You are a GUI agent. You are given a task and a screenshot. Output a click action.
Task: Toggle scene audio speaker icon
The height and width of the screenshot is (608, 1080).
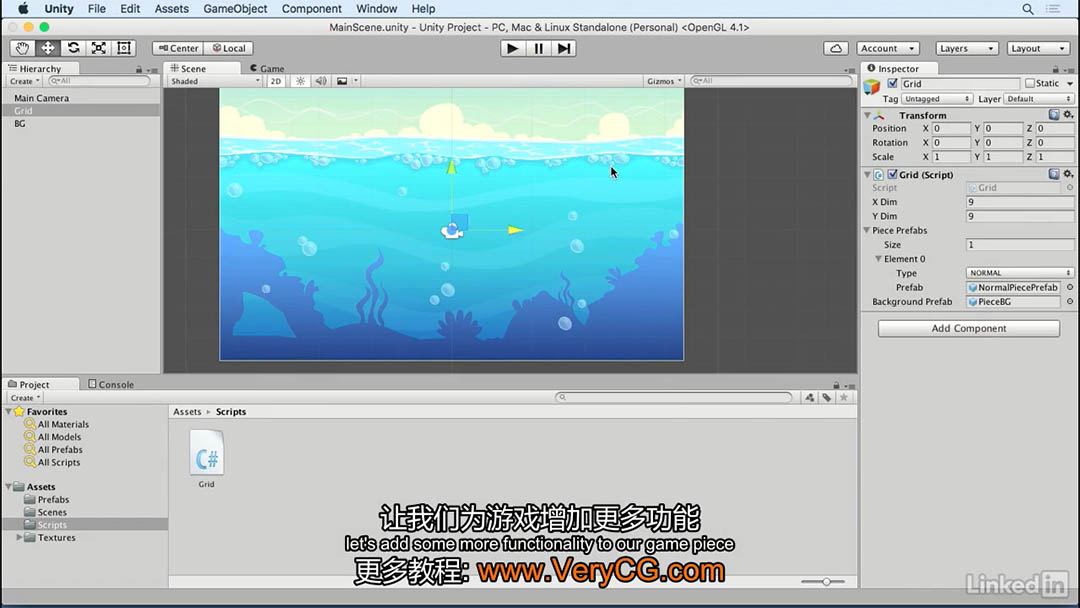coord(321,81)
